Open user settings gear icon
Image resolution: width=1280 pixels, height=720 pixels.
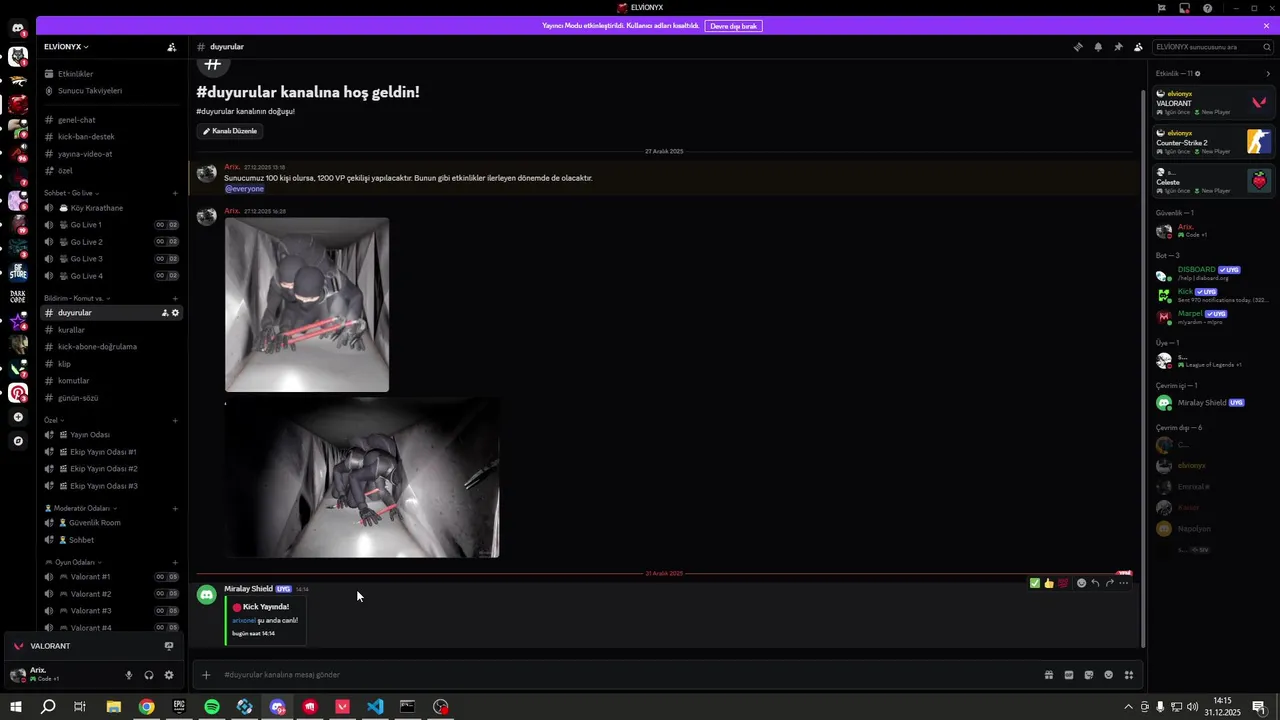(x=168, y=675)
